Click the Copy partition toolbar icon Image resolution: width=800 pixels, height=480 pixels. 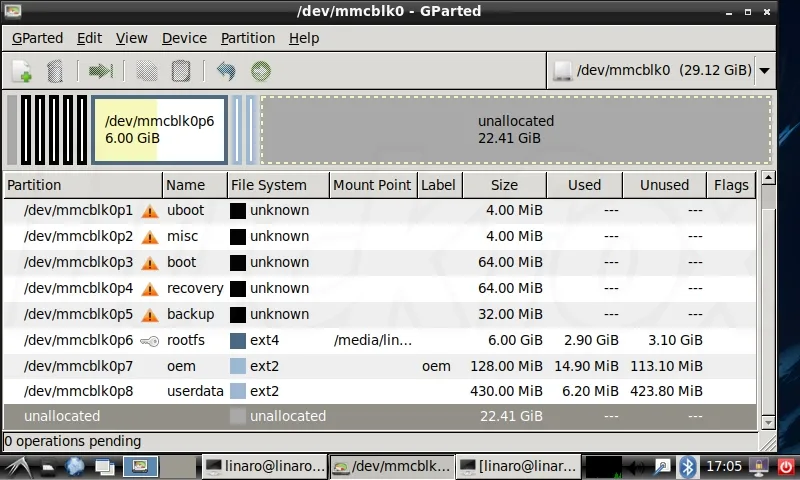[x=147, y=71]
